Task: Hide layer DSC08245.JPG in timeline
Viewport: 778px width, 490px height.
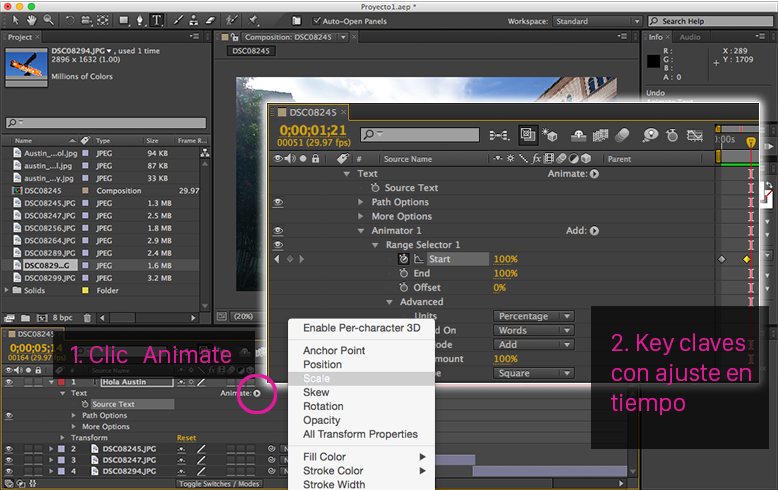Action: click(9, 449)
